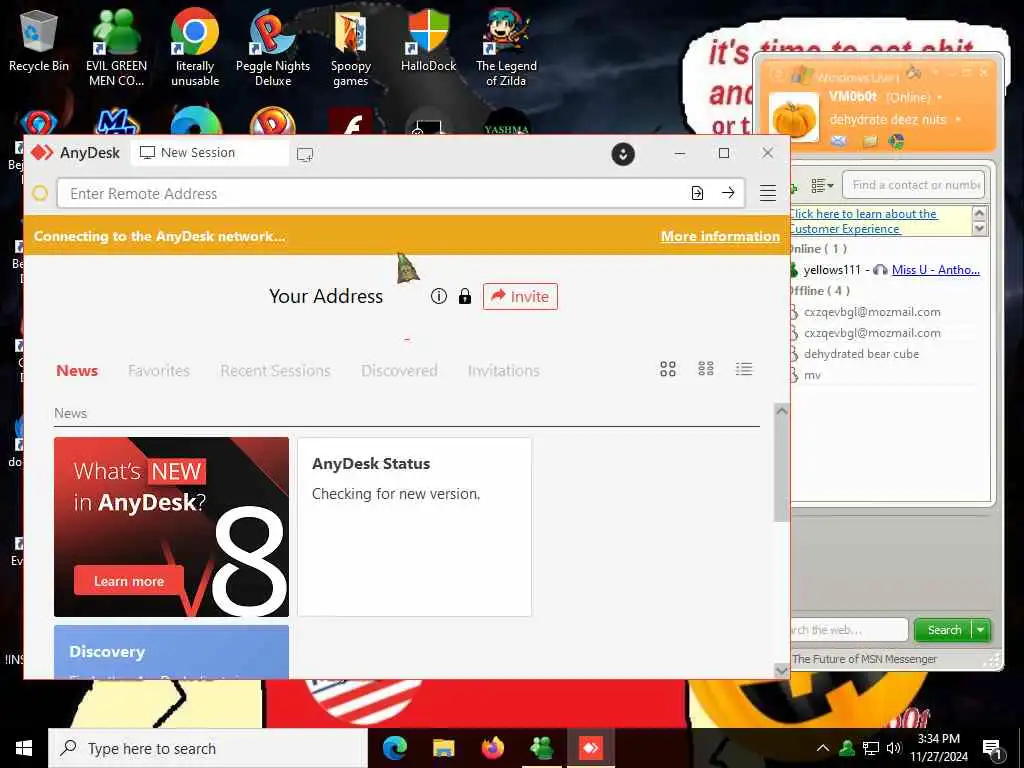Viewport: 1024px width, 768px height.
Task: Click the AnyDesk icon in the taskbar
Action: (x=590, y=748)
